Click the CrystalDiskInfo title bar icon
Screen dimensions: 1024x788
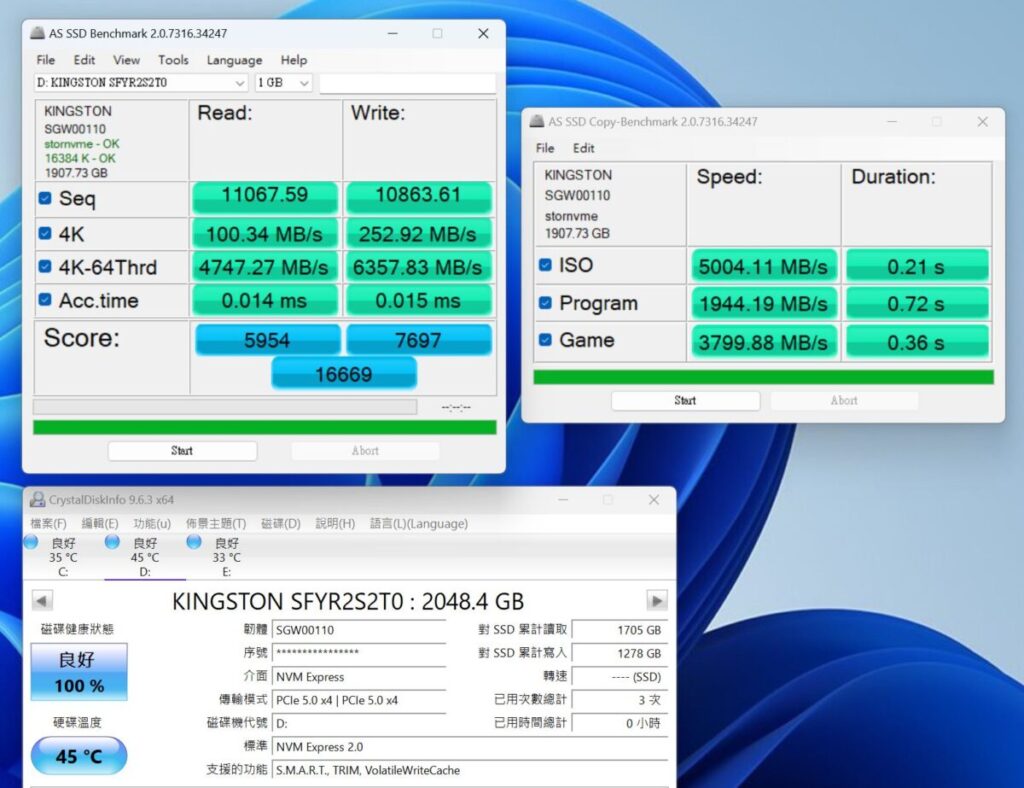coord(38,499)
